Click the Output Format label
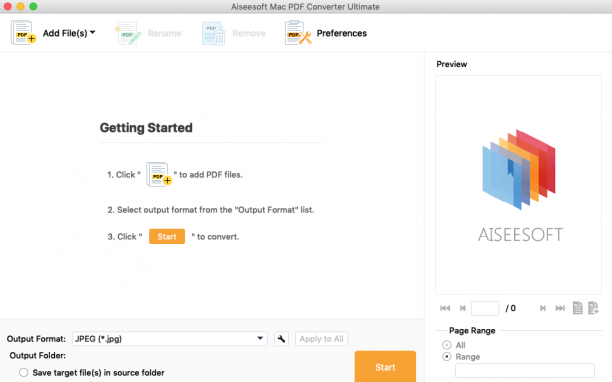The height and width of the screenshot is (382, 612). click(36, 339)
